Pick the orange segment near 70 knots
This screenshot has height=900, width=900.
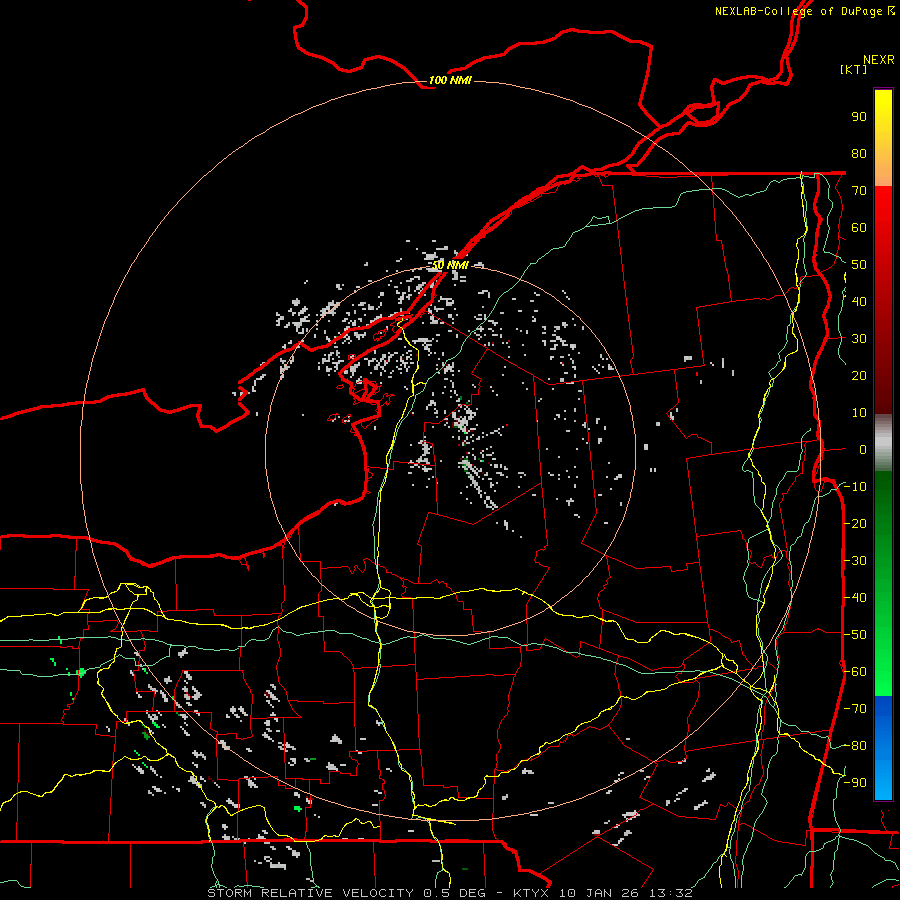pos(883,172)
